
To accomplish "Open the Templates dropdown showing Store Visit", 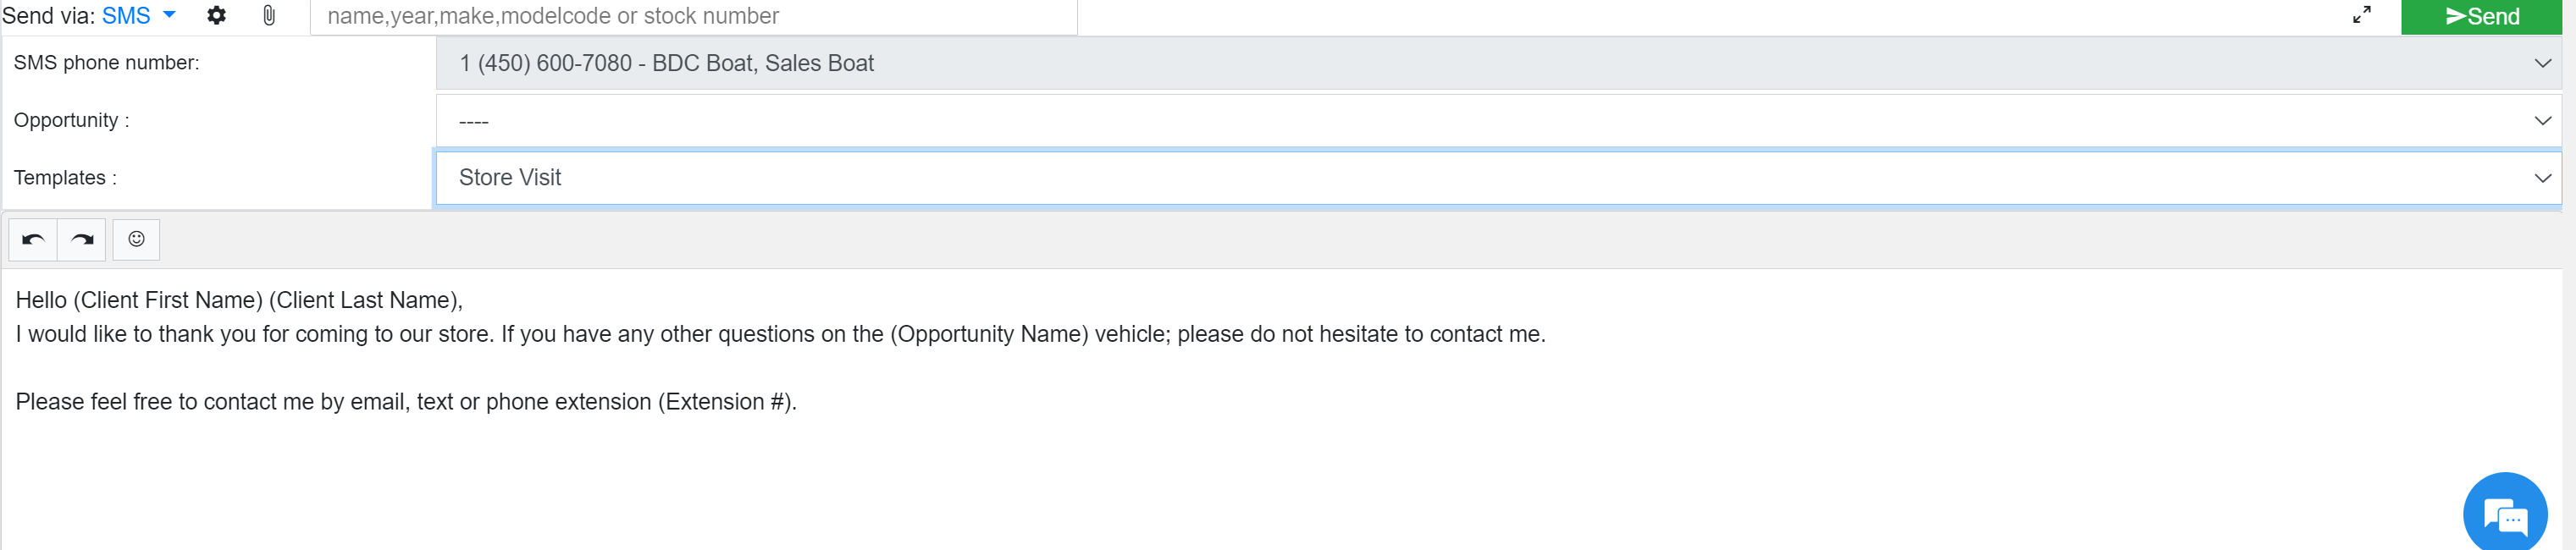I will tap(1498, 178).
